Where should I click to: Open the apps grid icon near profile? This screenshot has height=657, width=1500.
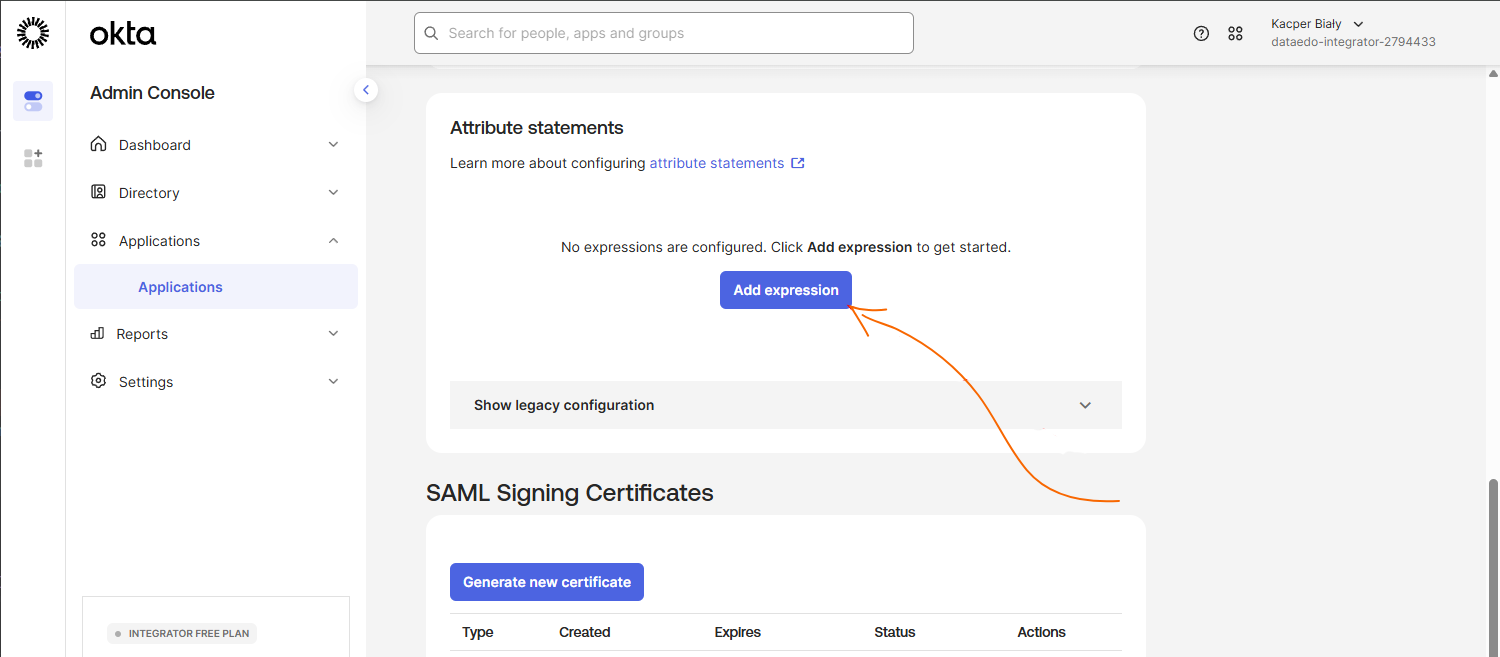[1235, 33]
